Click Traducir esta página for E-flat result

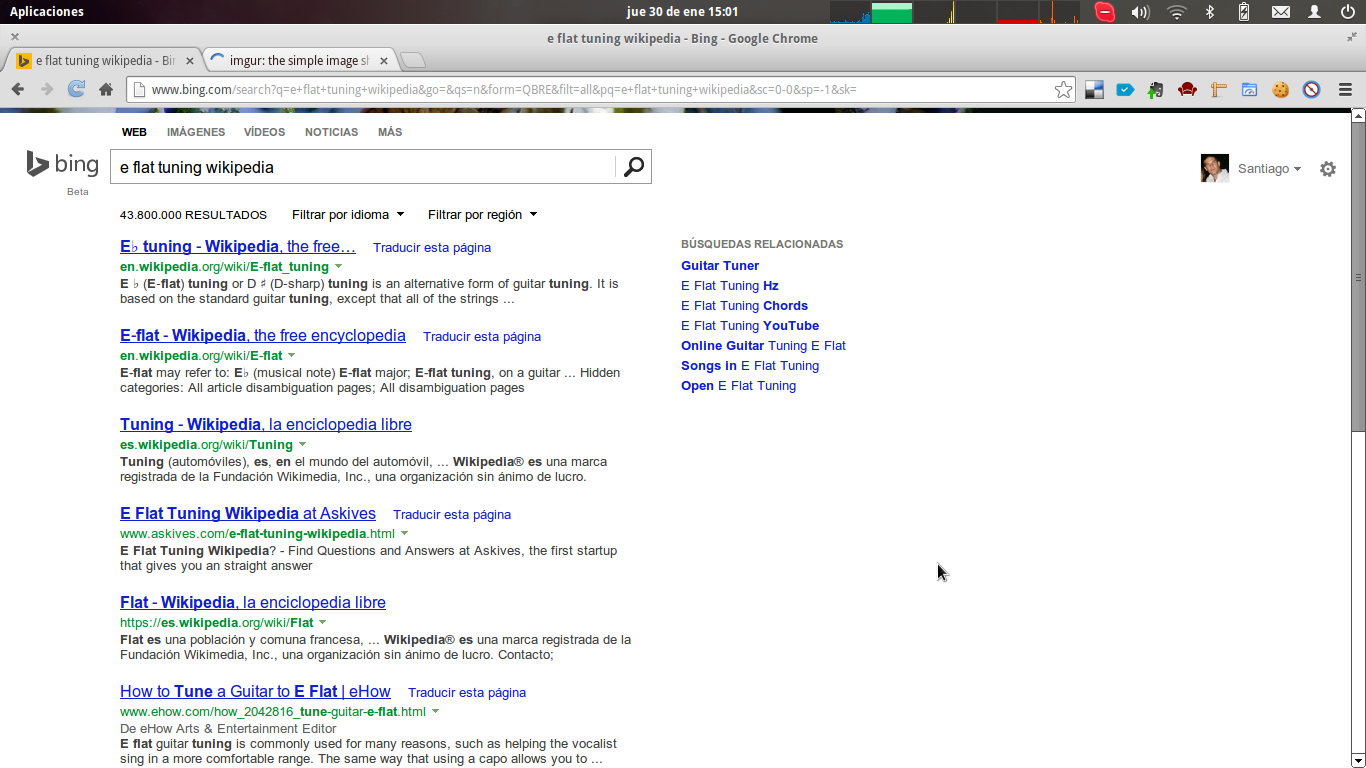pos(482,337)
